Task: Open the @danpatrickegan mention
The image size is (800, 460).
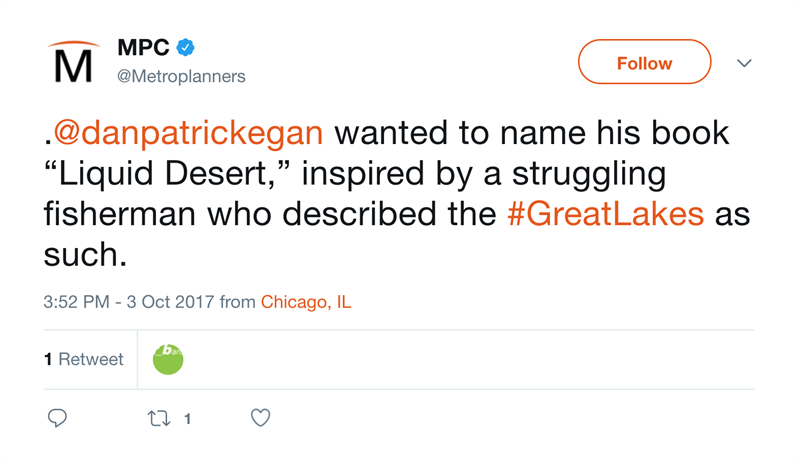Action: pyautogui.click(x=187, y=132)
